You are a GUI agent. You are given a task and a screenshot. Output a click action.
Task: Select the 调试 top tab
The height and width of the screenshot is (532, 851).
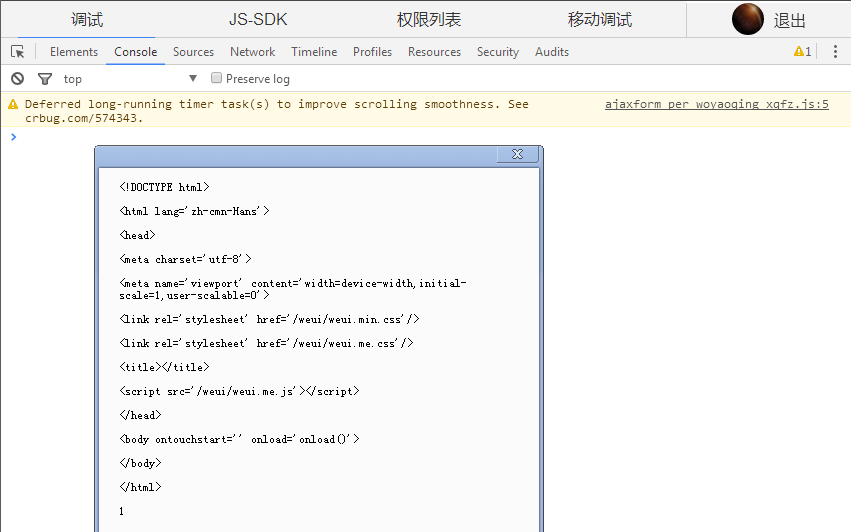coord(87,20)
